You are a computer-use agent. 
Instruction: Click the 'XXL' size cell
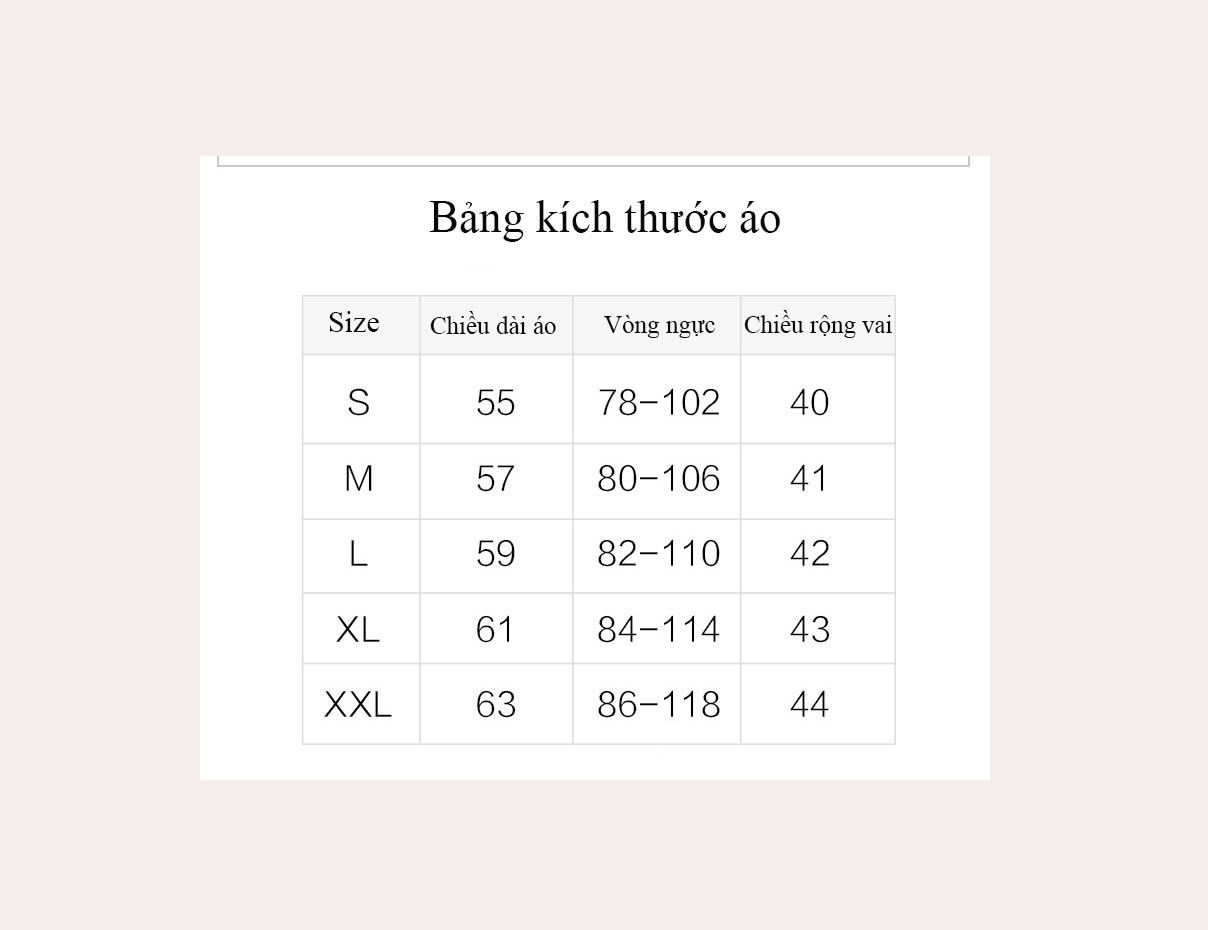[x=358, y=705]
